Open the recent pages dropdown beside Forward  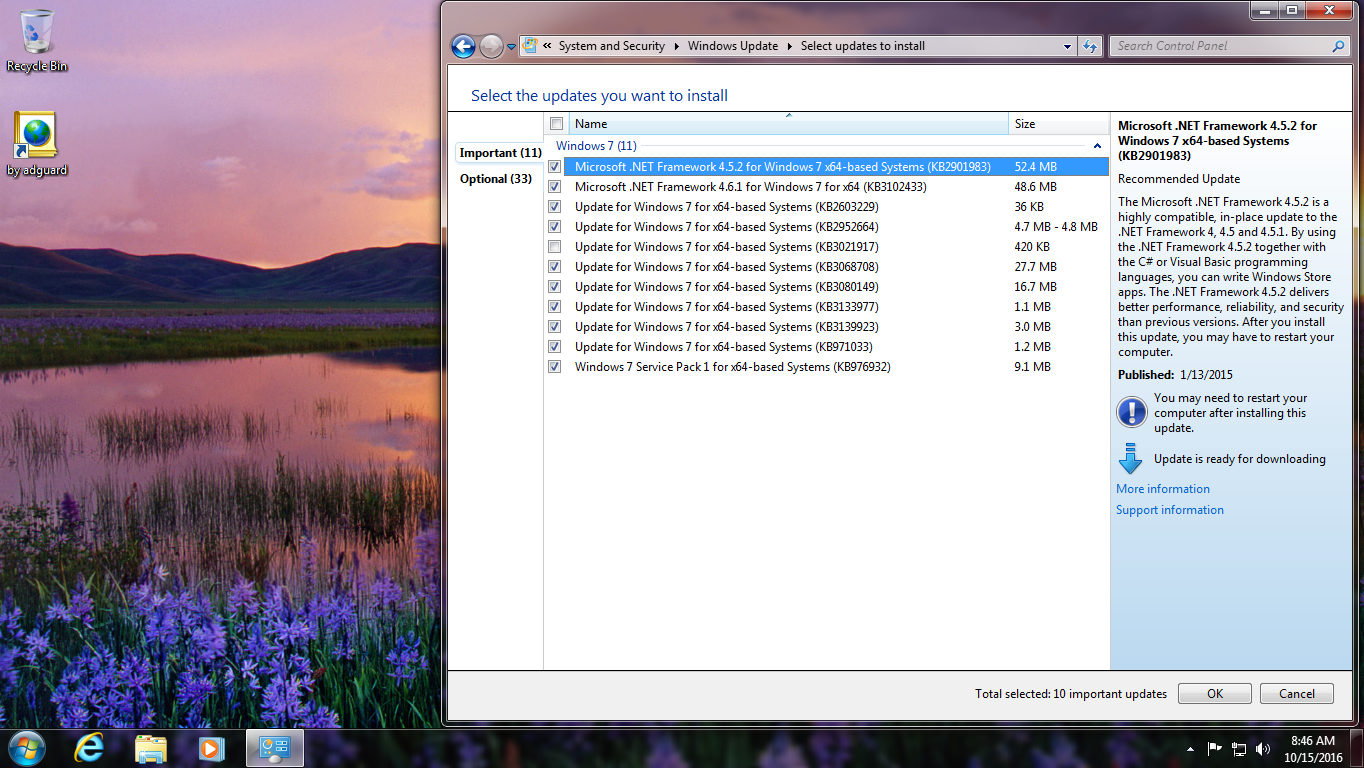(512, 46)
